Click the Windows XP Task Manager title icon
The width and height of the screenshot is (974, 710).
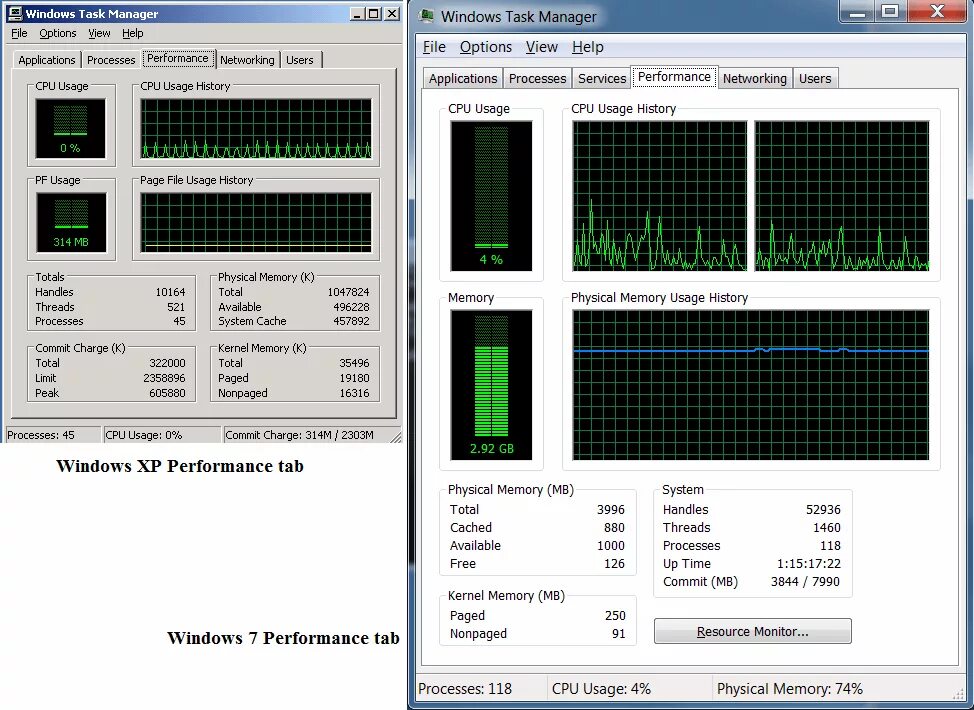[14, 13]
